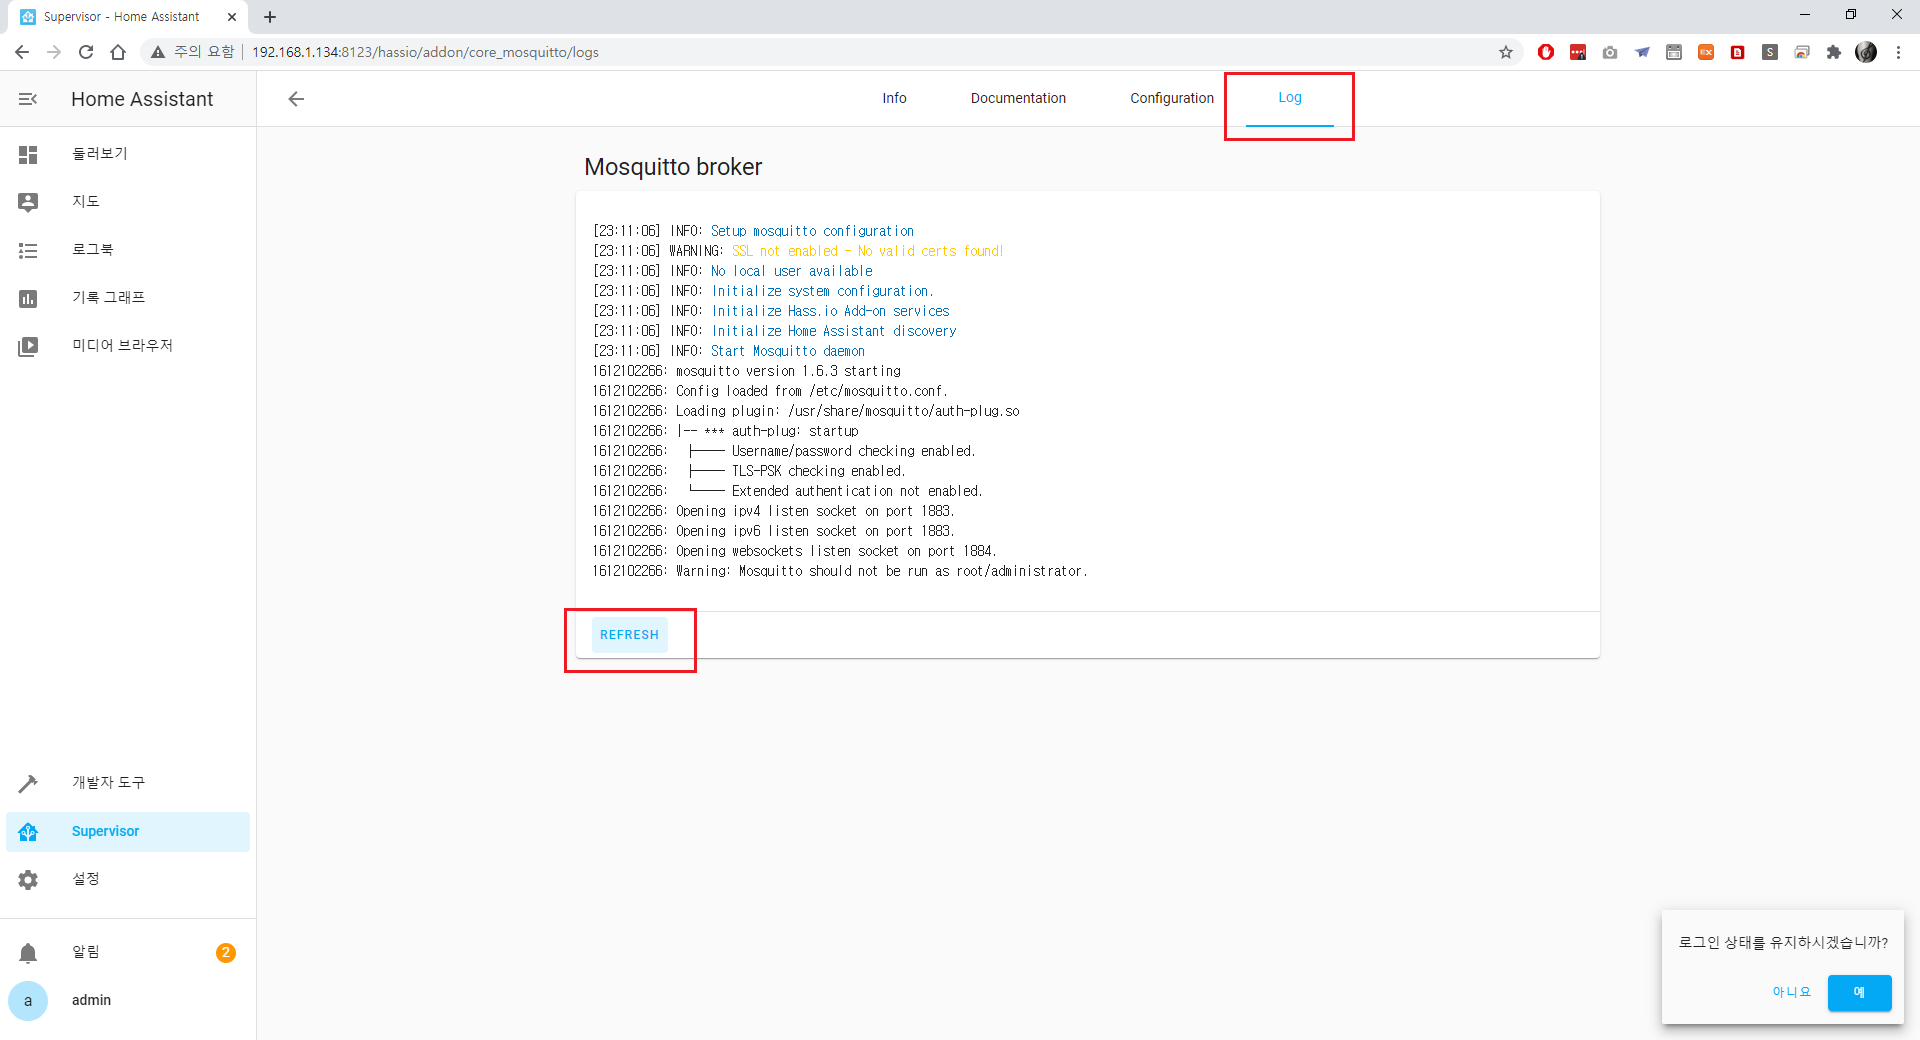Click the admin username label
The width and height of the screenshot is (1920, 1040).
91,1001
